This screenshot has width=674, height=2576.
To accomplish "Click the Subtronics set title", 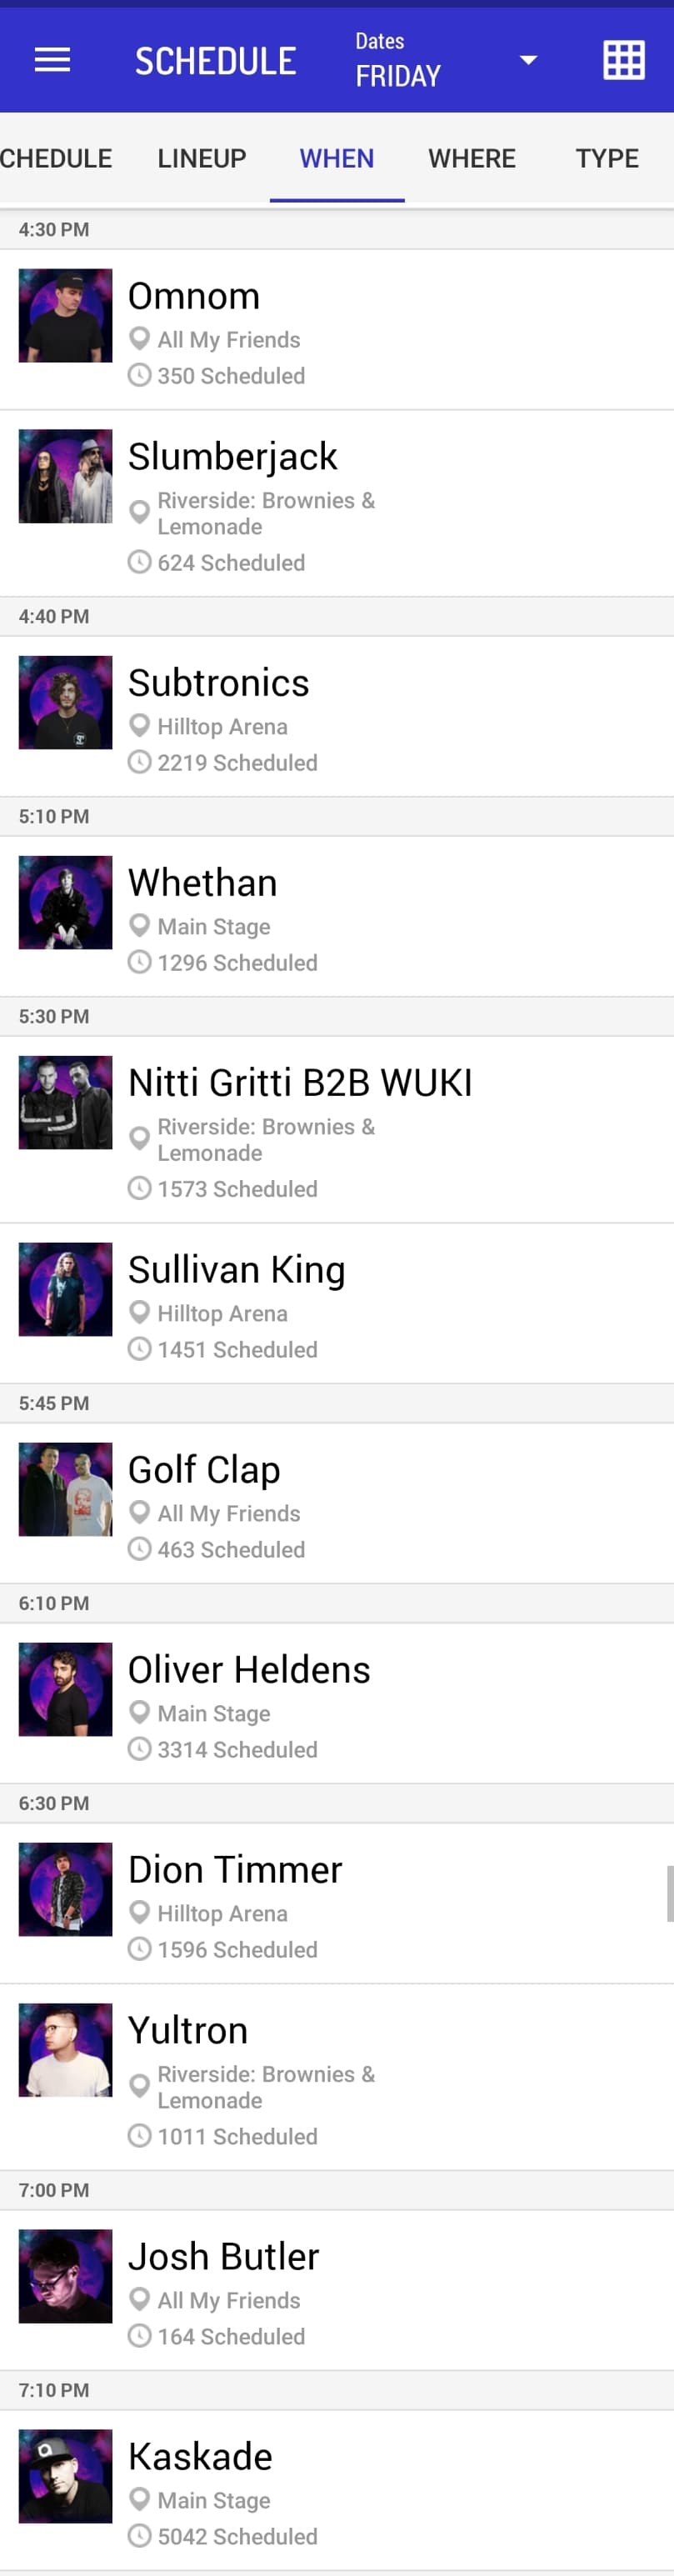I will (219, 683).
